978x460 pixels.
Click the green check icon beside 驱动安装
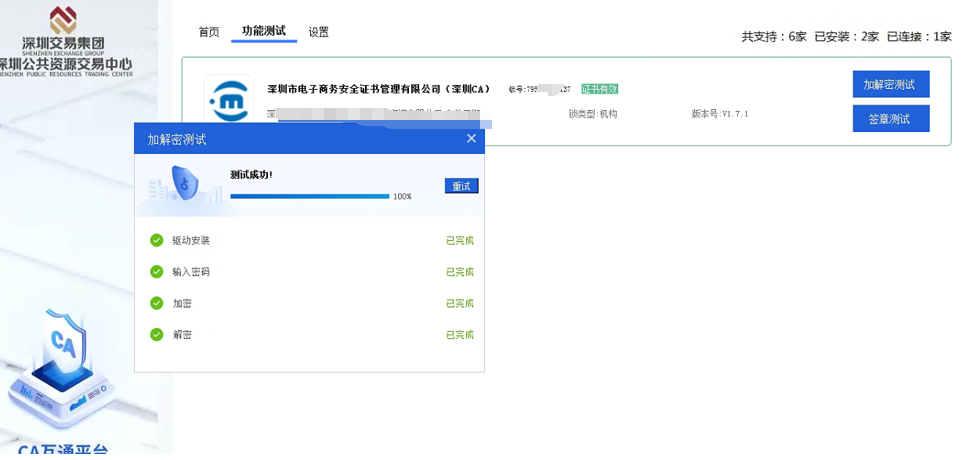[156, 240]
